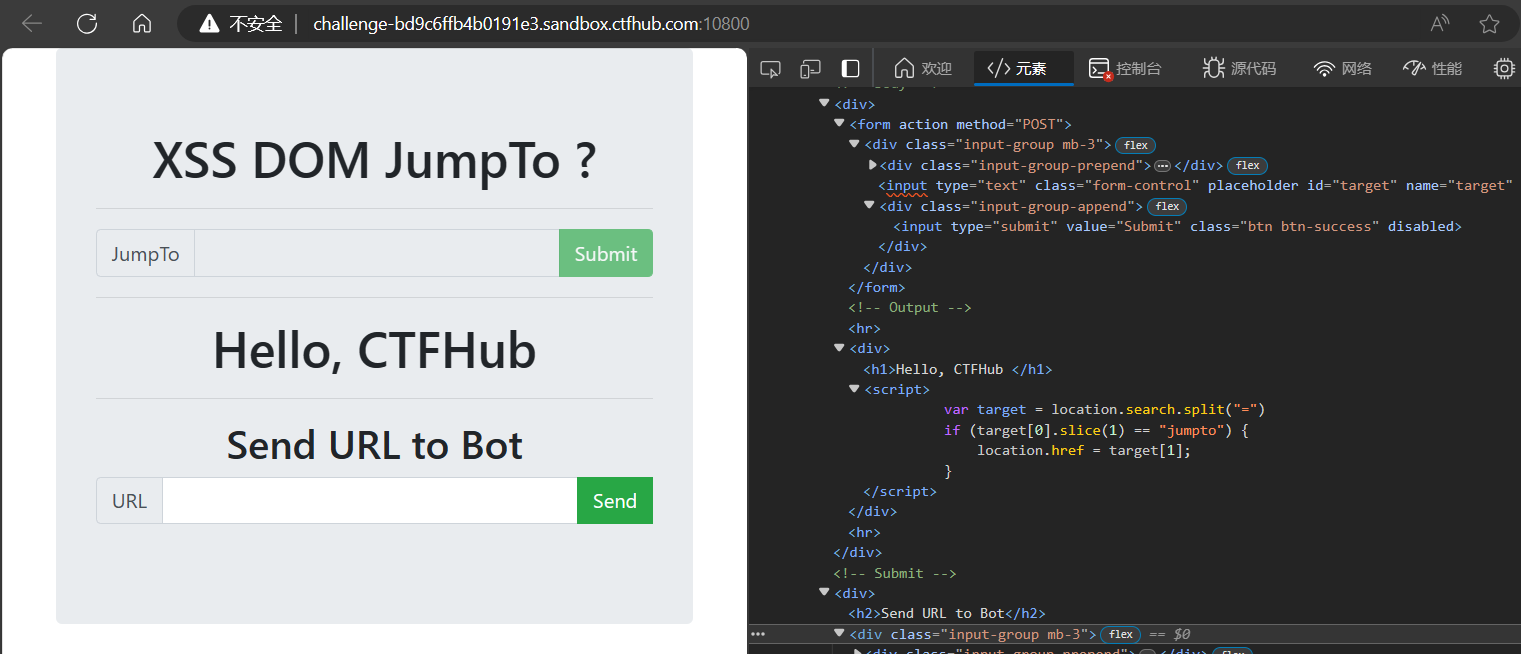Collapse the div containing Hello, CTFHub h1
The image size is (1521, 654).
point(839,348)
